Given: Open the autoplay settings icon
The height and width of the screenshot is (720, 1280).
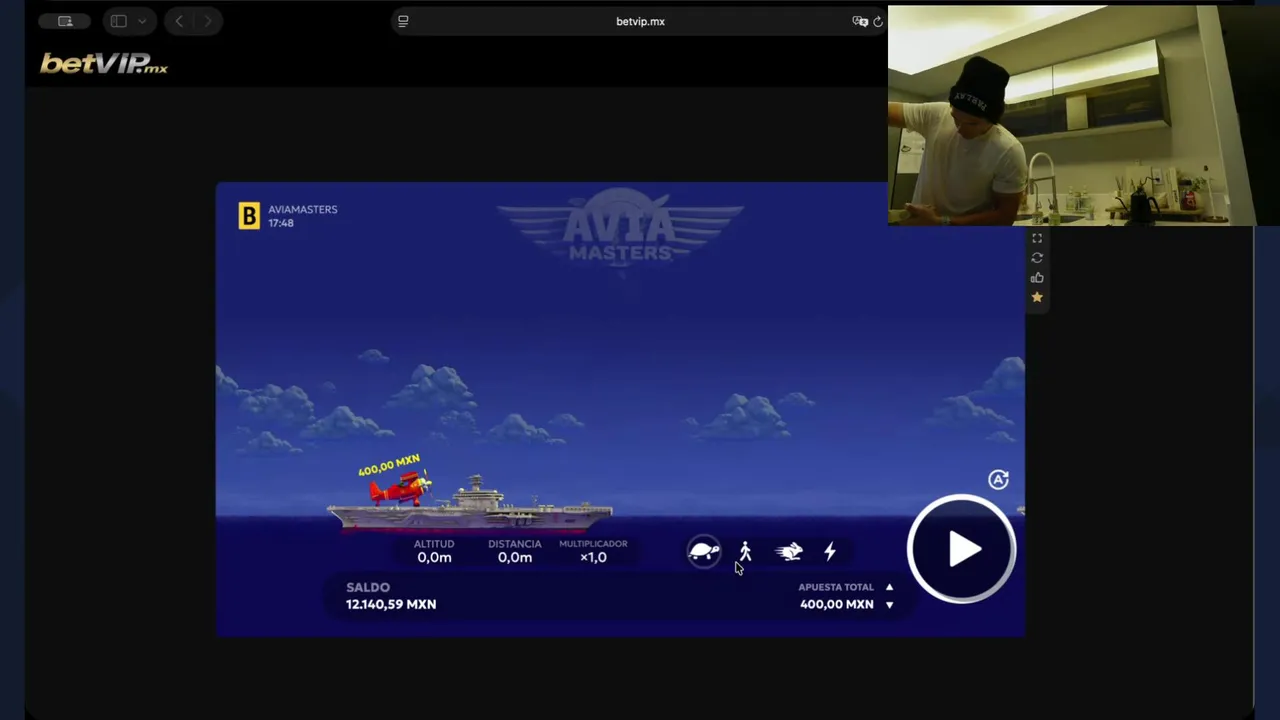Looking at the screenshot, I should point(998,480).
